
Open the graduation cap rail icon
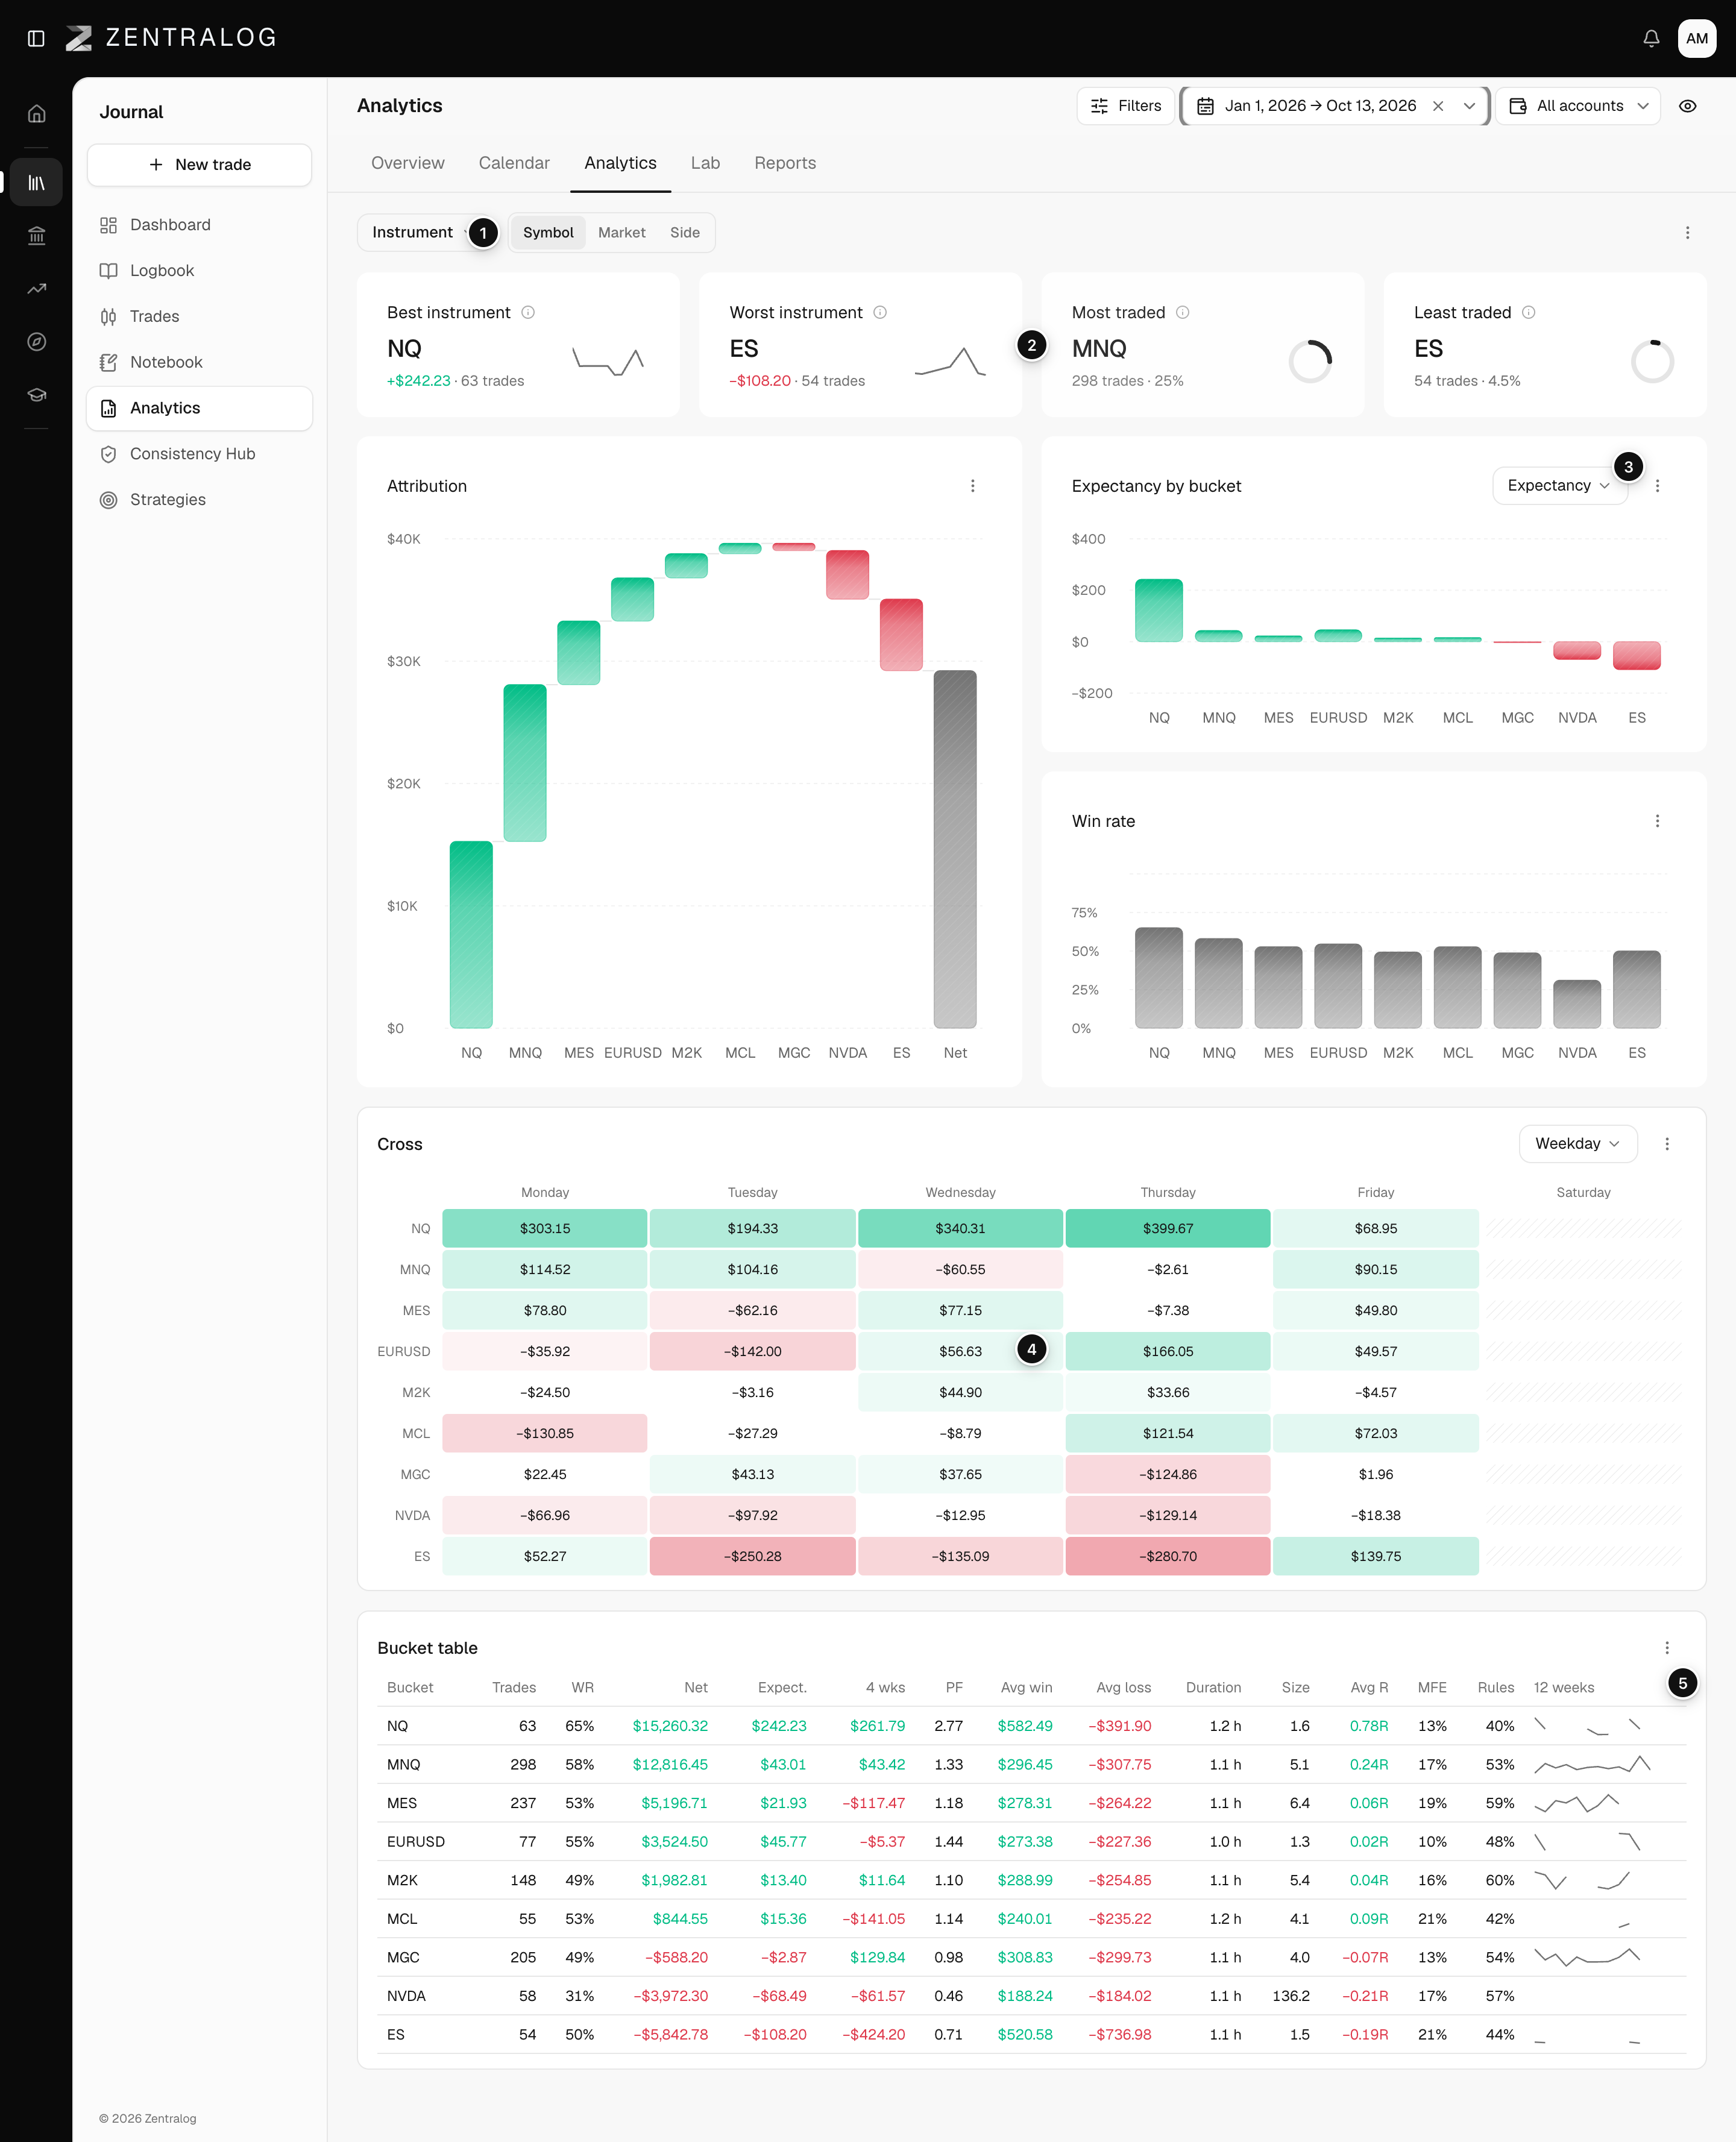(36, 395)
